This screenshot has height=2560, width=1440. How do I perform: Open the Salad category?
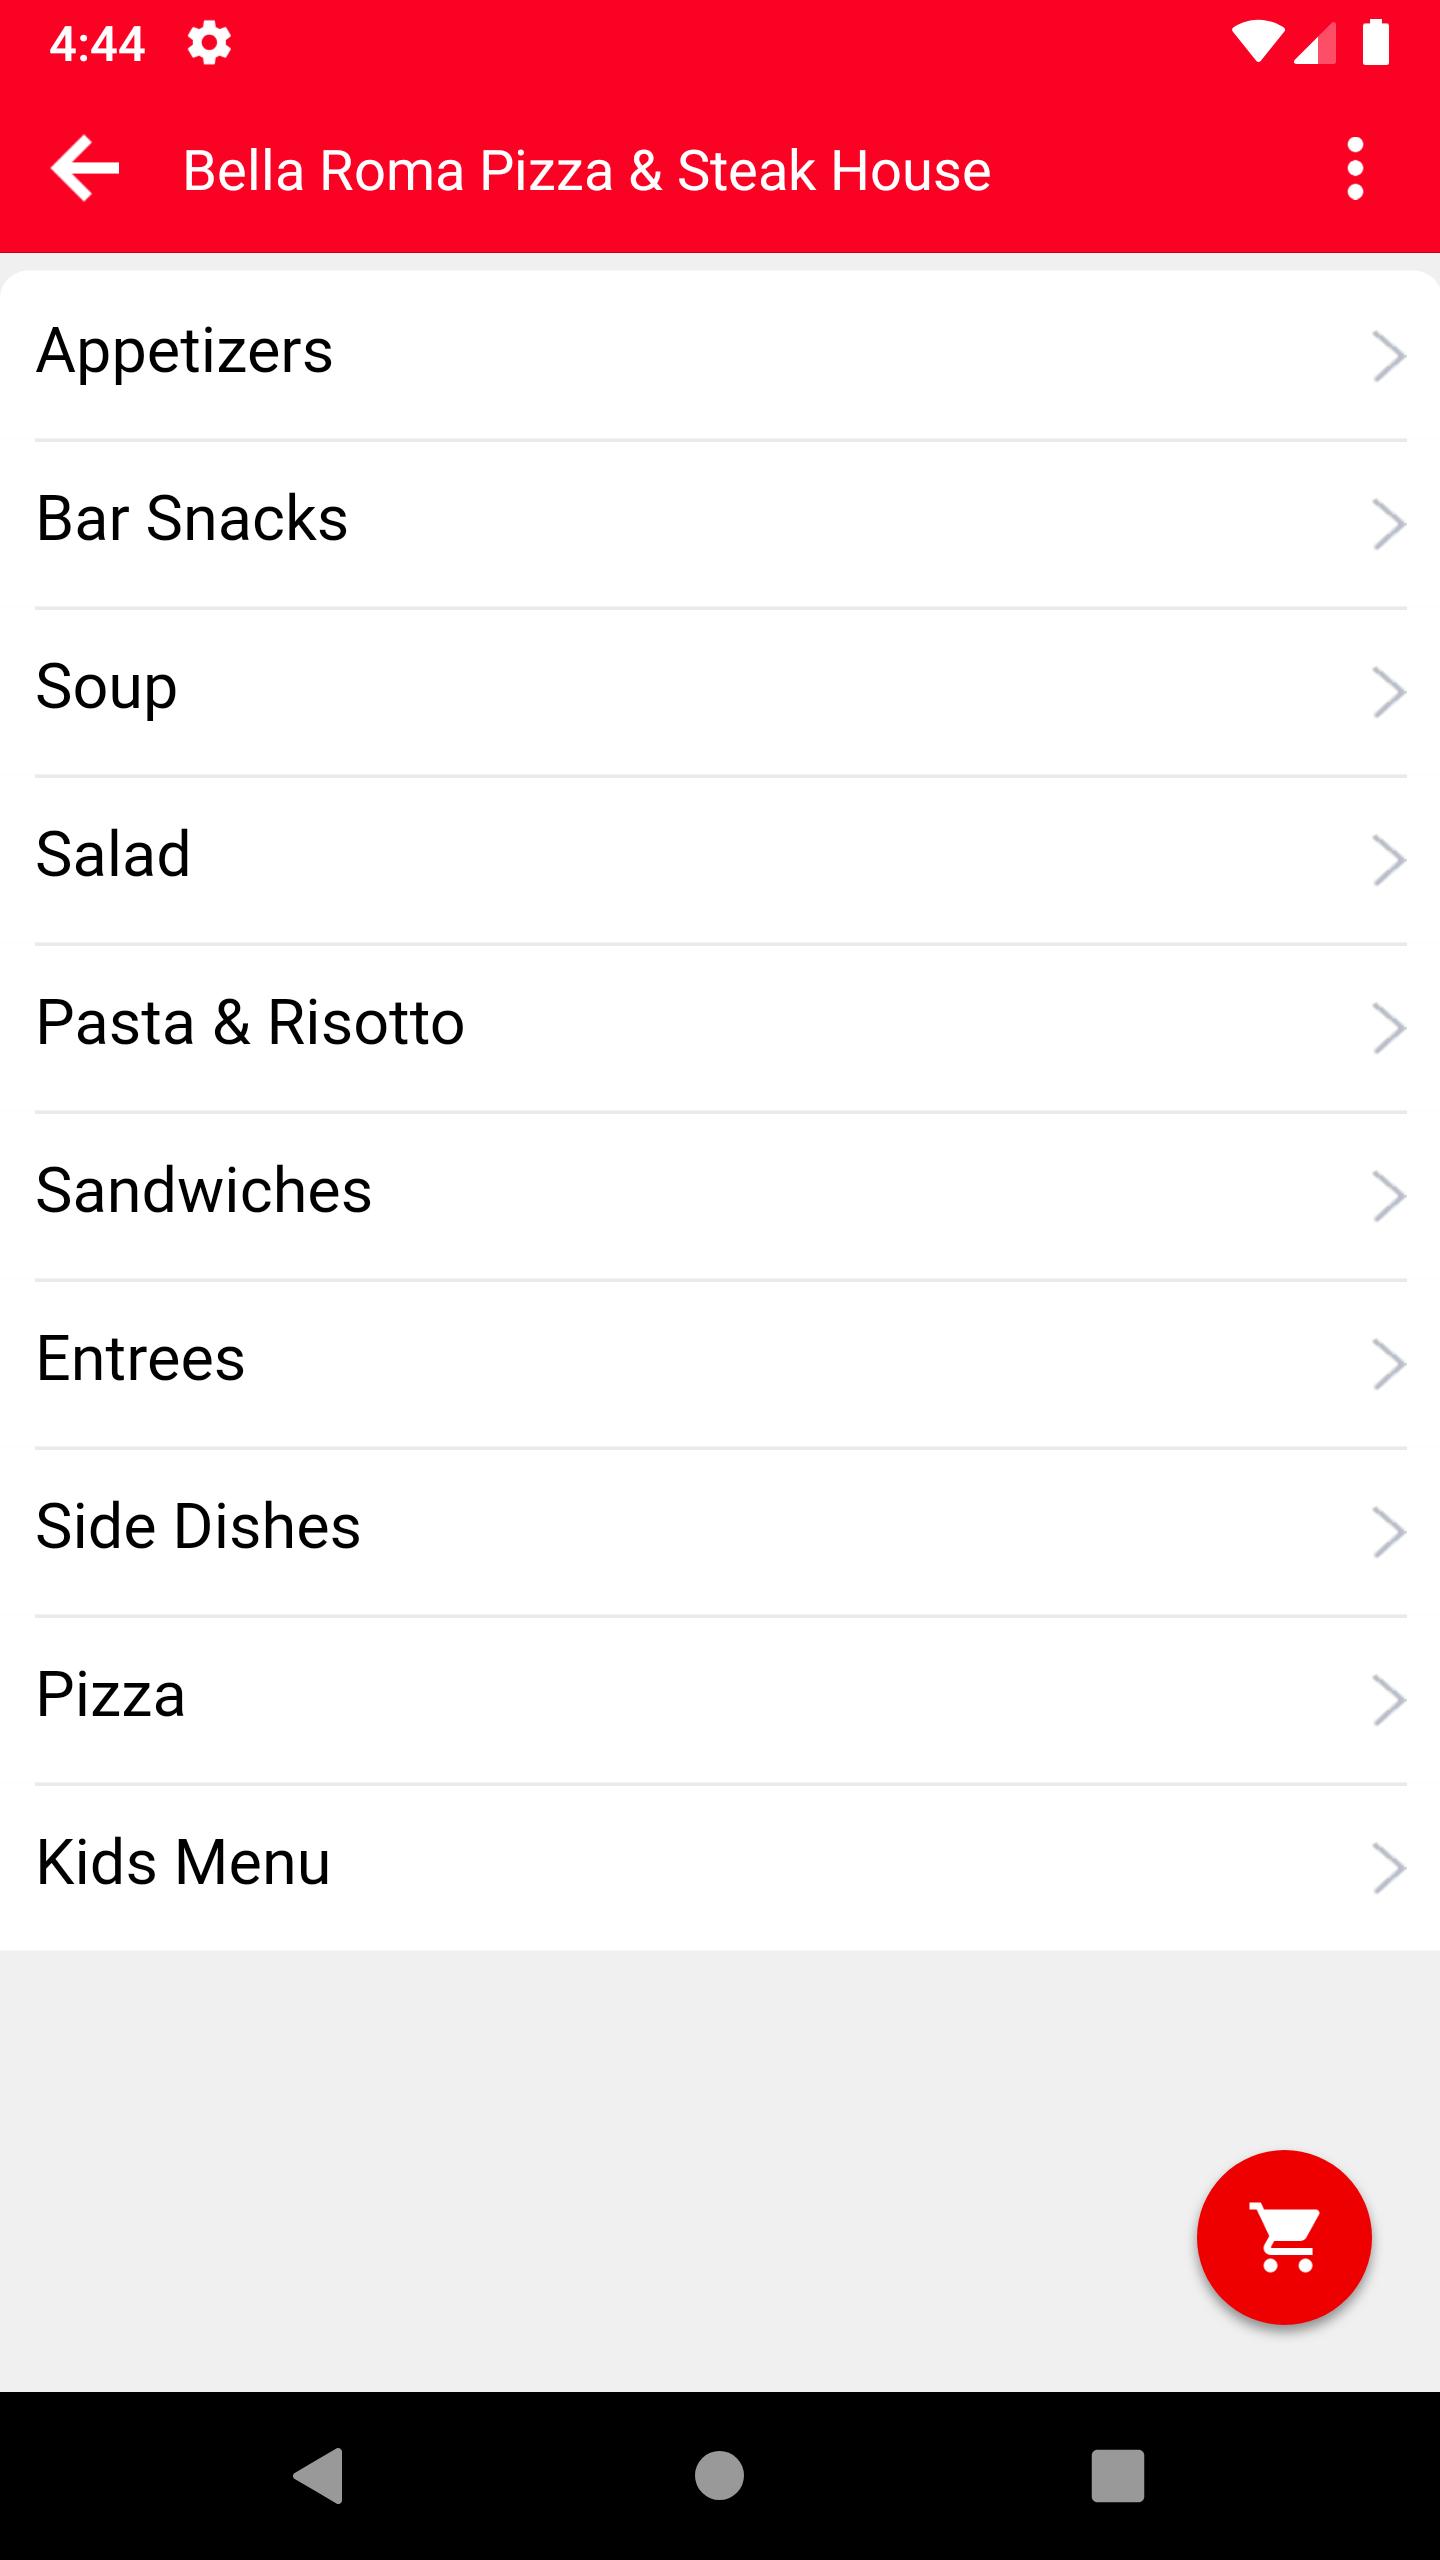(x=720, y=860)
